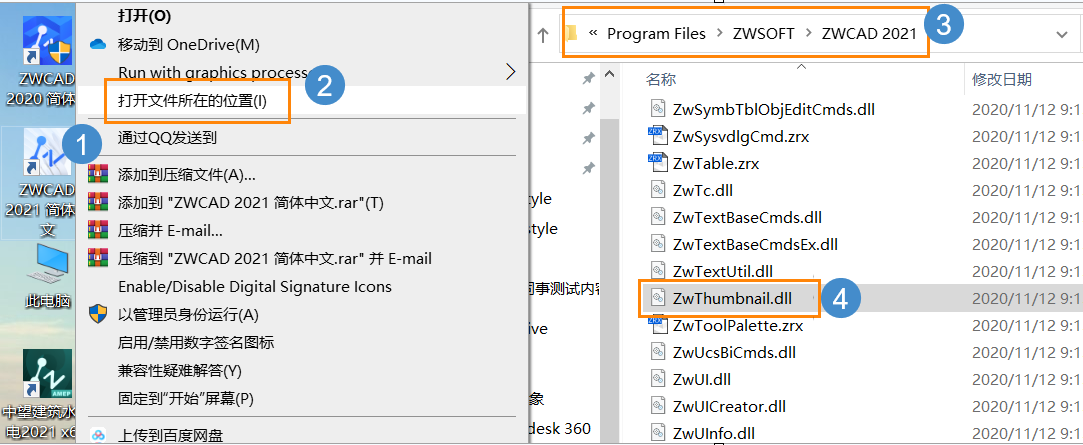The width and height of the screenshot is (1083, 445).
Task: Choose 压缩到 "ZWCAD 2021 简体中文.rar" 并 E-mail
Action: pyautogui.click(x=275, y=258)
